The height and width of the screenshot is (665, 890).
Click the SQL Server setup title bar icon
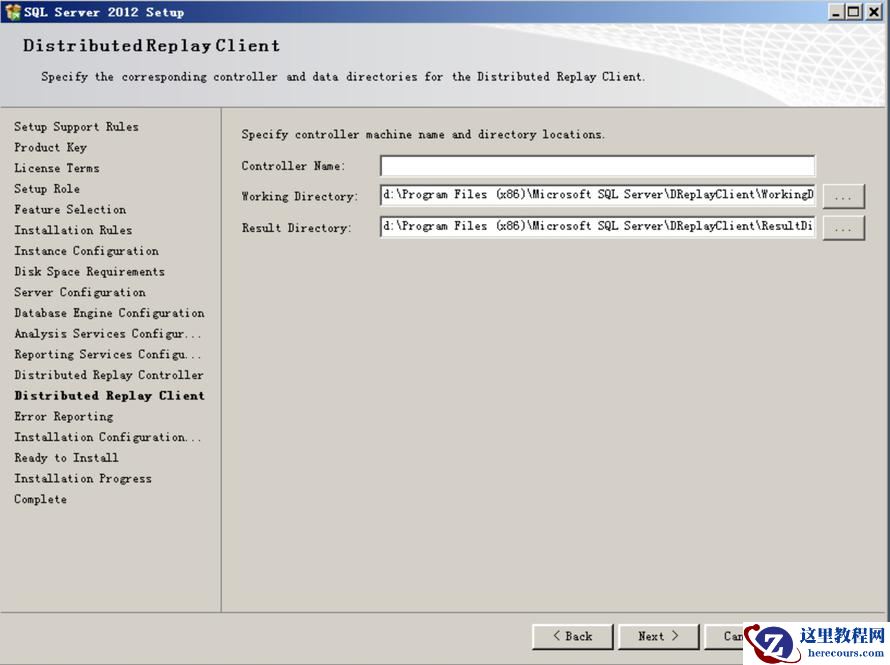(x=12, y=12)
